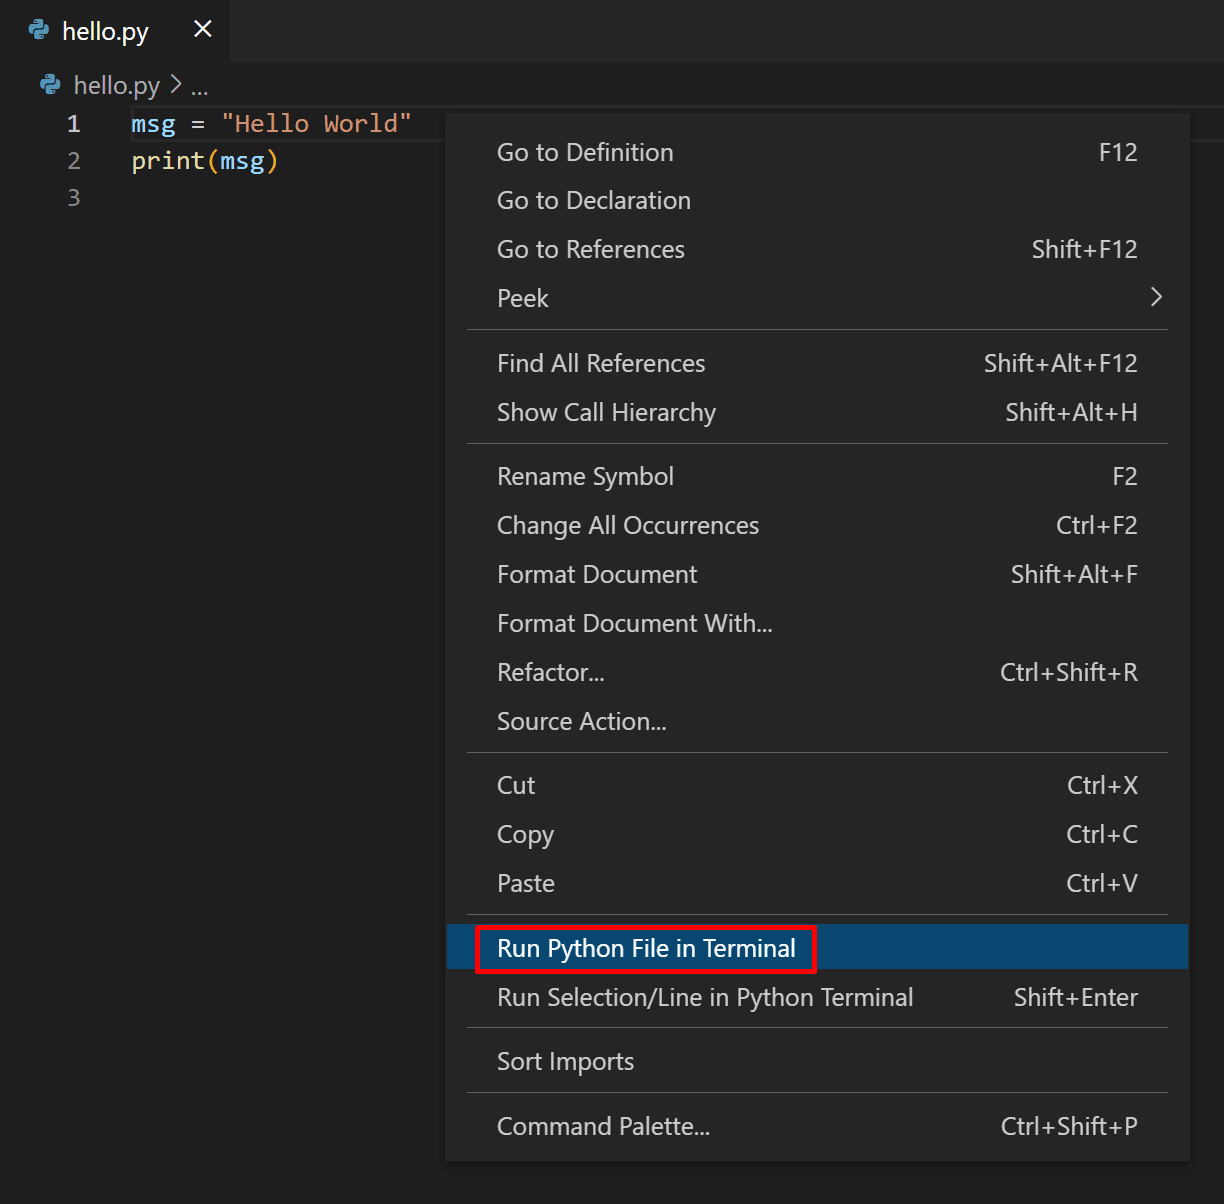Close the hello.py editor tab
The height and width of the screenshot is (1204, 1224).
point(203,29)
